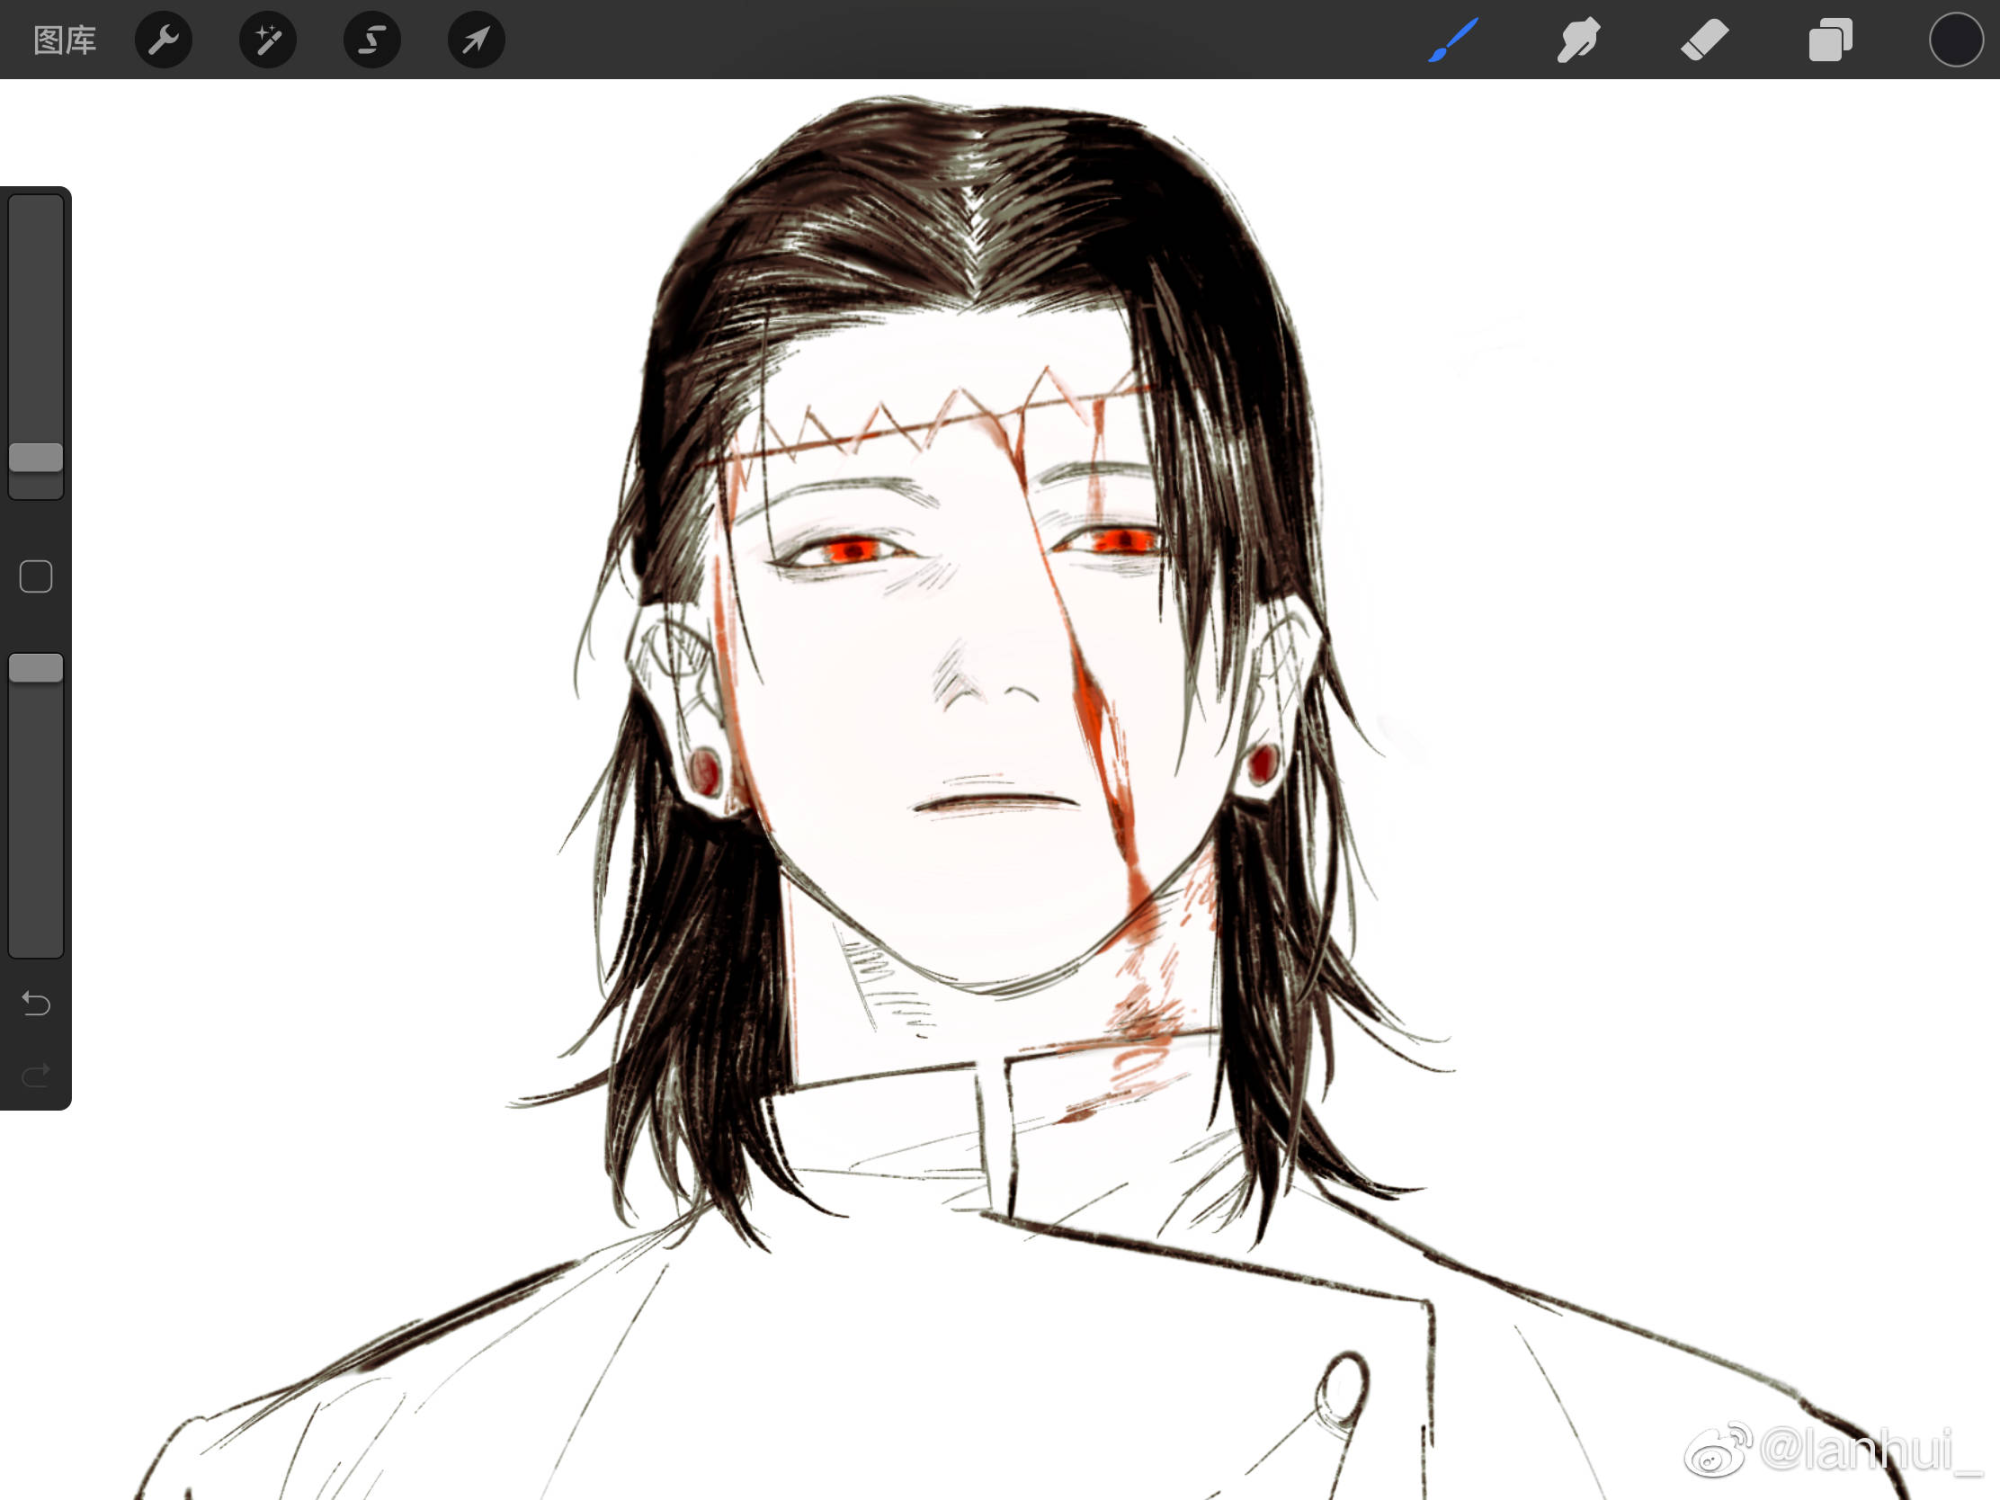This screenshot has width=2000, height=1500.
Task: Undo the last stroke
Action: (x=36, y=1002)
